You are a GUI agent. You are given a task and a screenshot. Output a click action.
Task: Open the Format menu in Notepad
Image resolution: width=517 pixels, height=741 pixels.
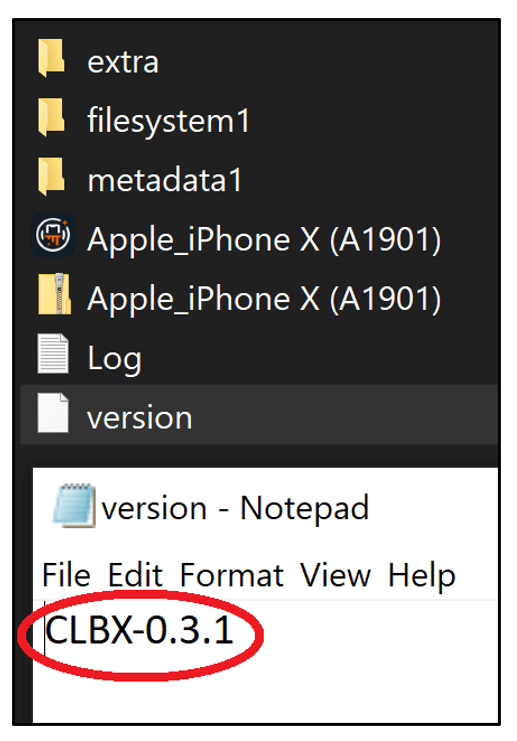[232, 575]
